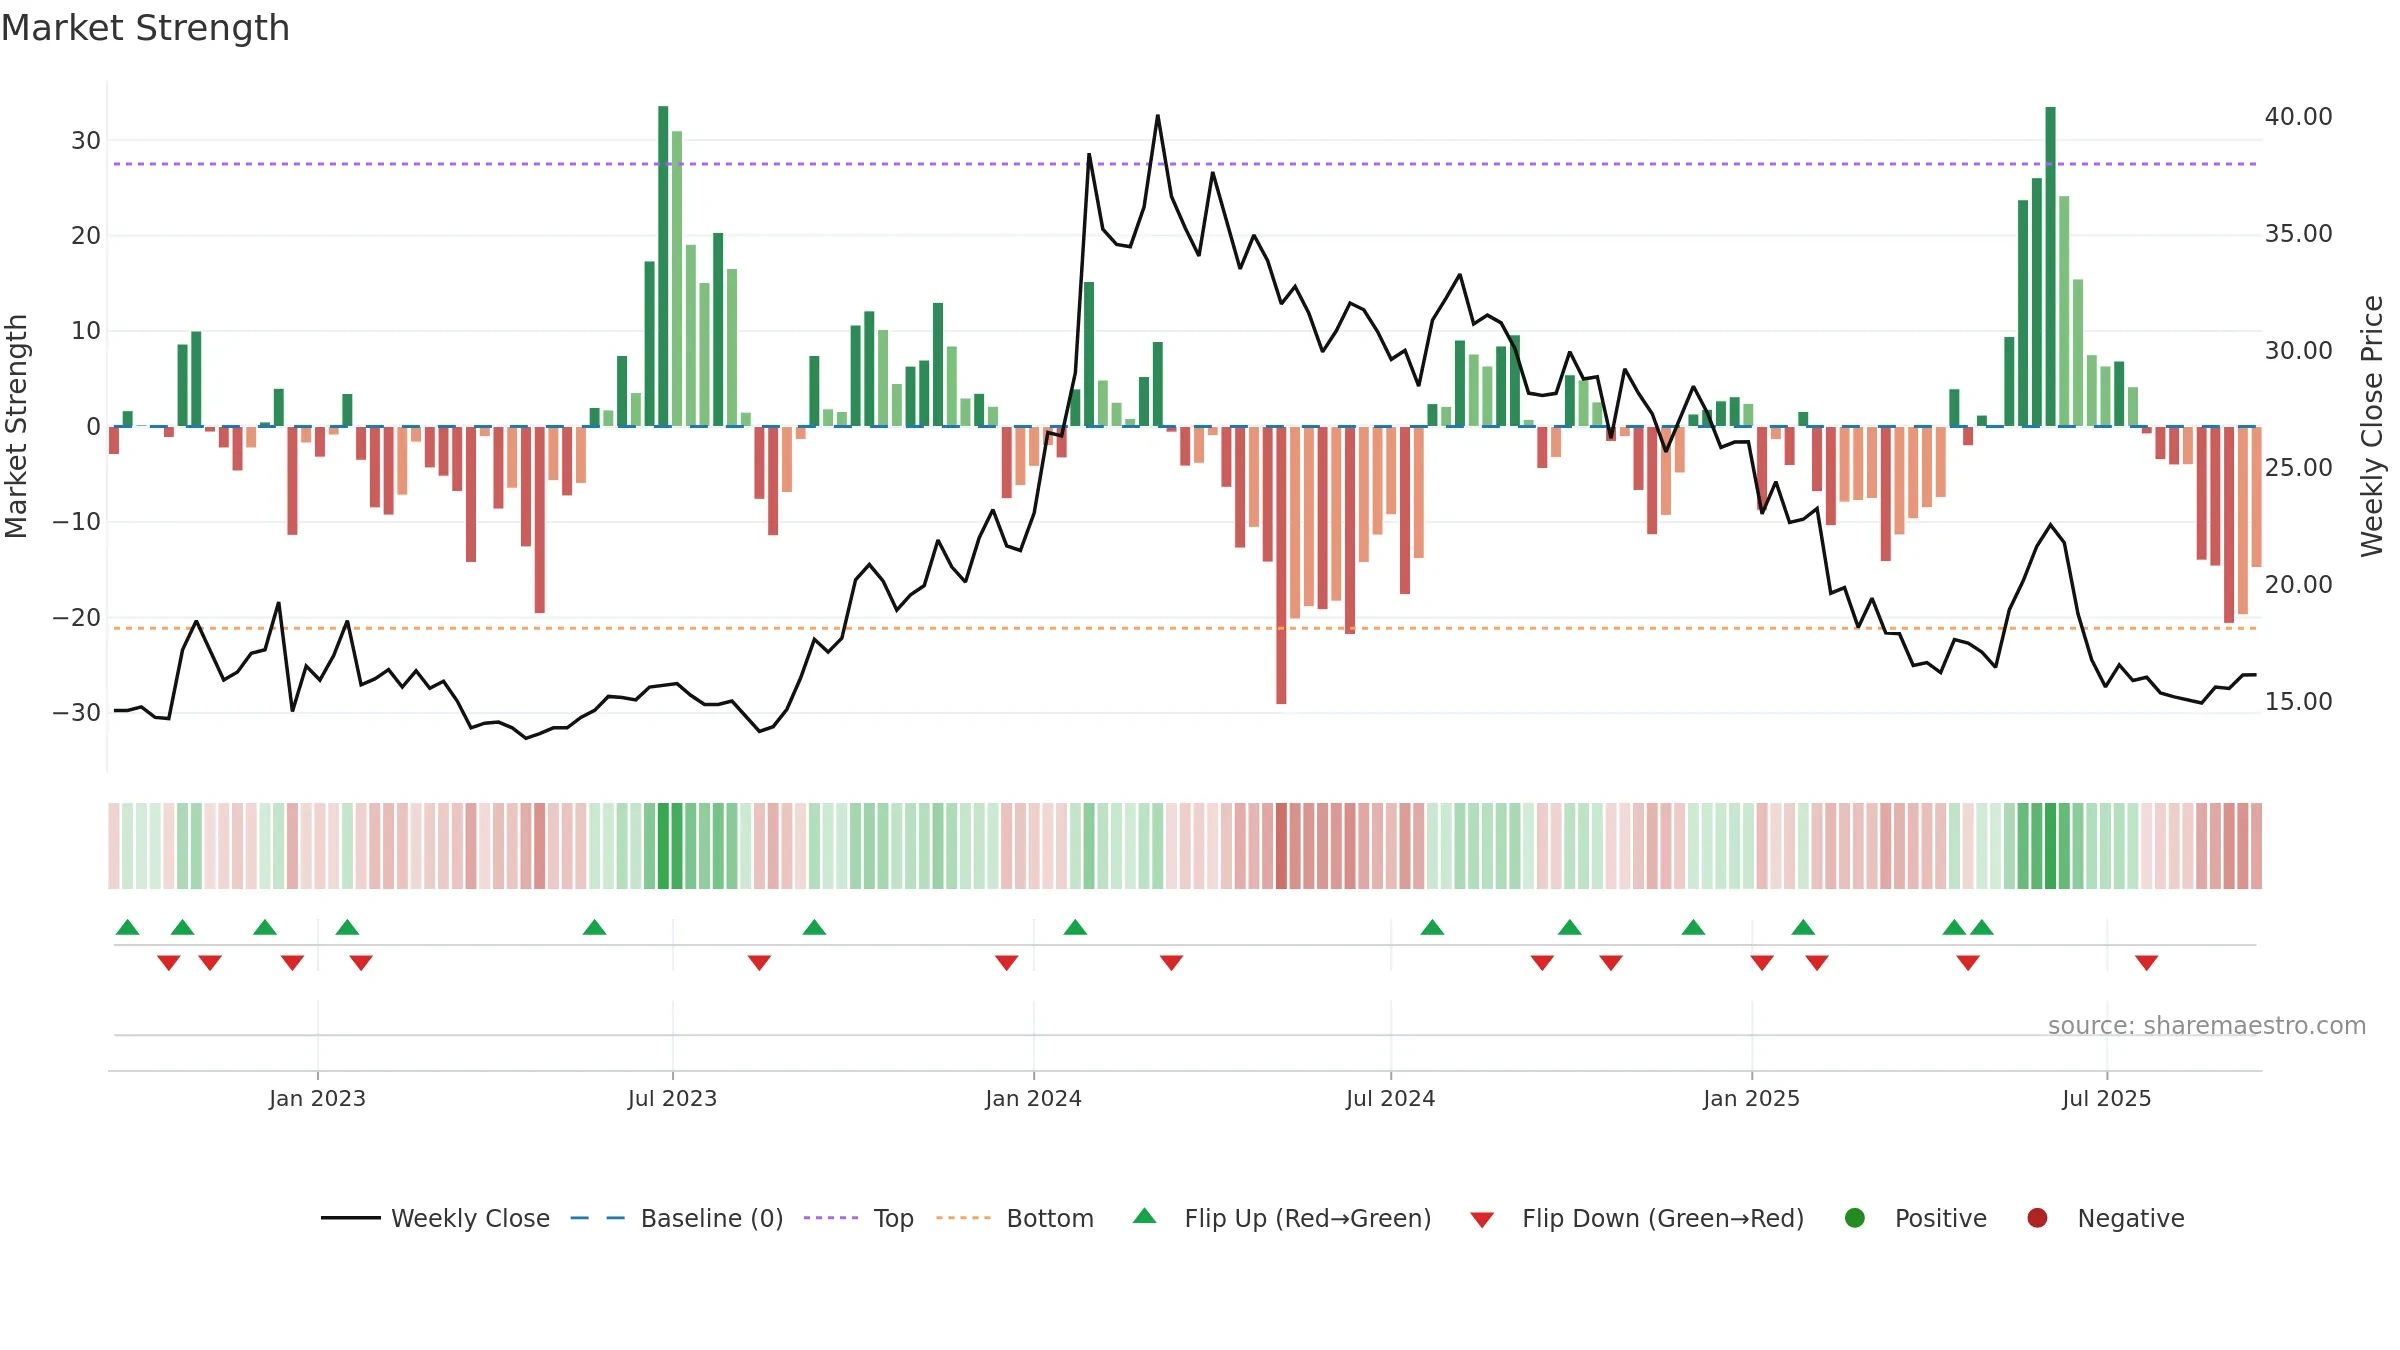Click the deepest red bar near −30

point(1281,565)
